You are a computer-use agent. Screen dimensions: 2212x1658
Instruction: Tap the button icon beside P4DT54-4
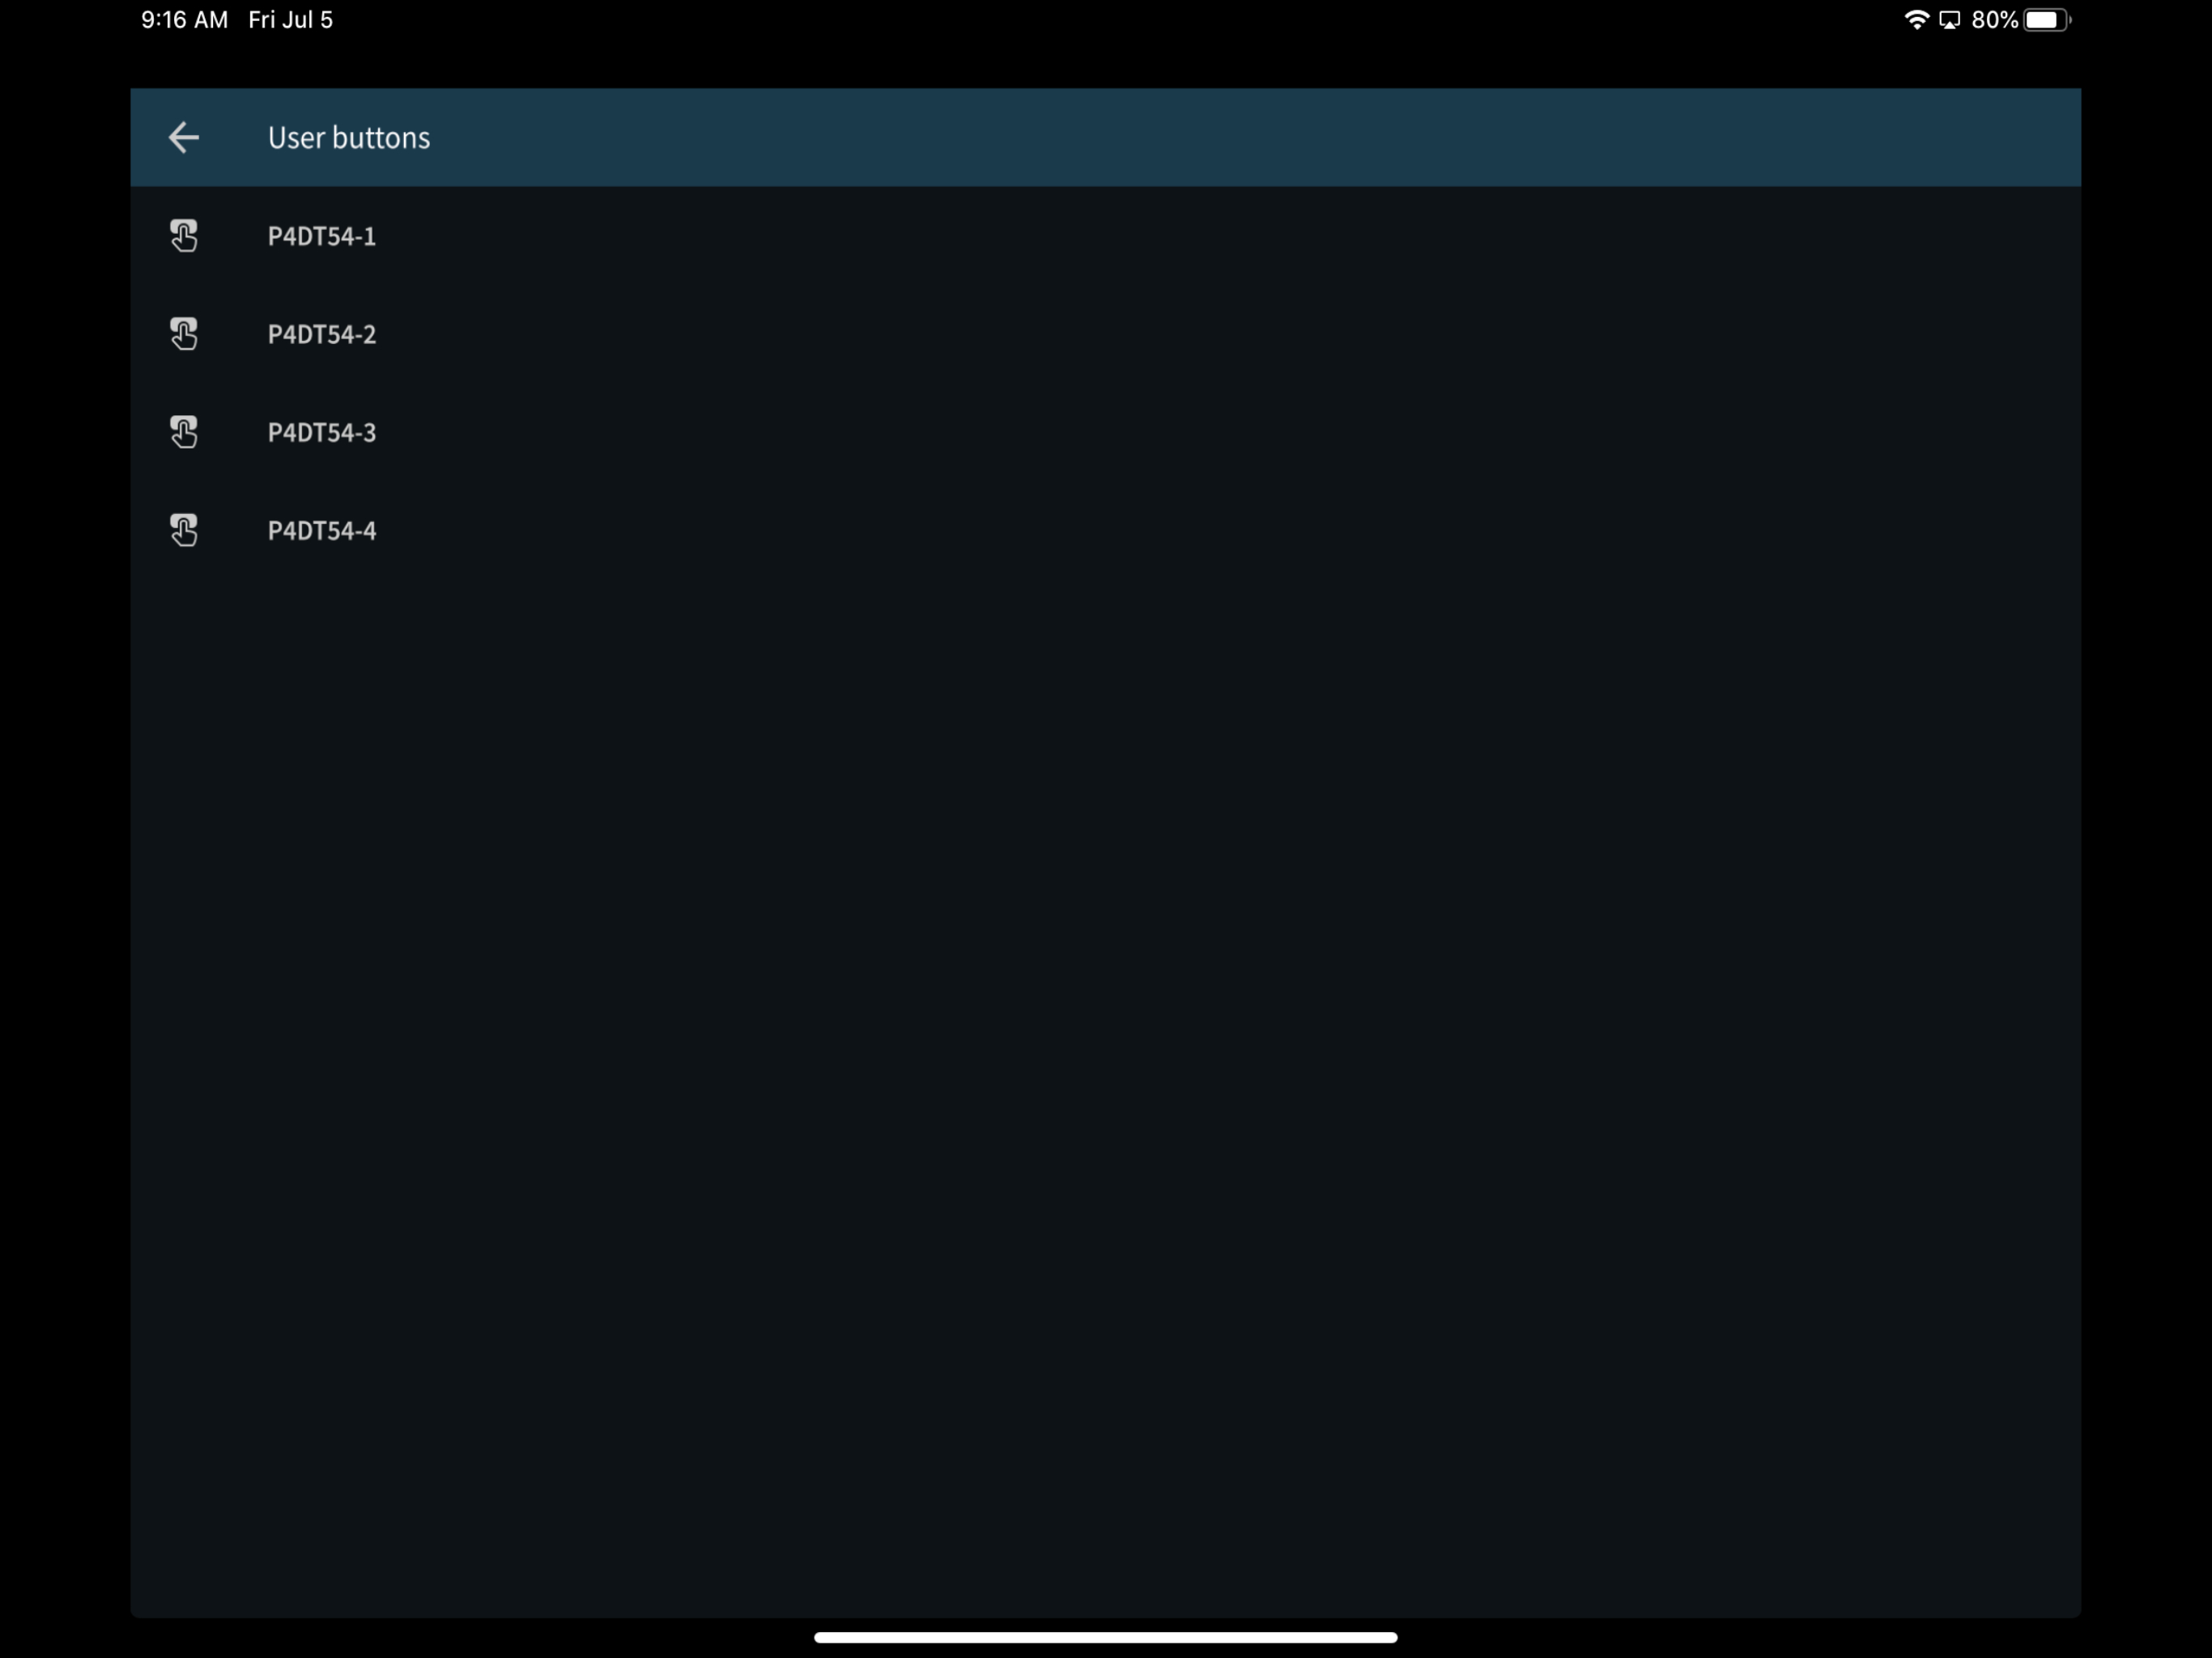point(183,530)
